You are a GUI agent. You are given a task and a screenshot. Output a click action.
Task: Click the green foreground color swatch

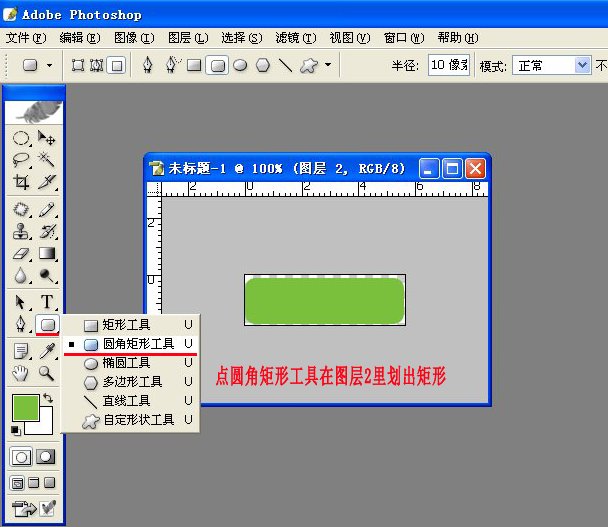click(26, 408)
